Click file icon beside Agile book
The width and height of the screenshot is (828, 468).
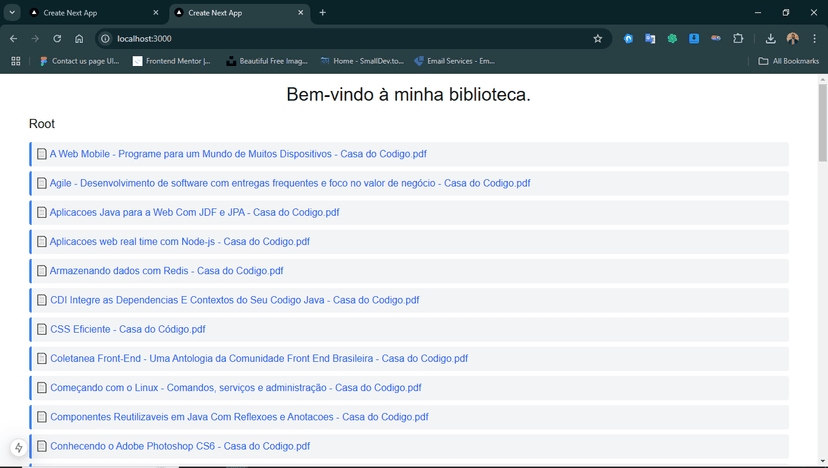[42, 183]
